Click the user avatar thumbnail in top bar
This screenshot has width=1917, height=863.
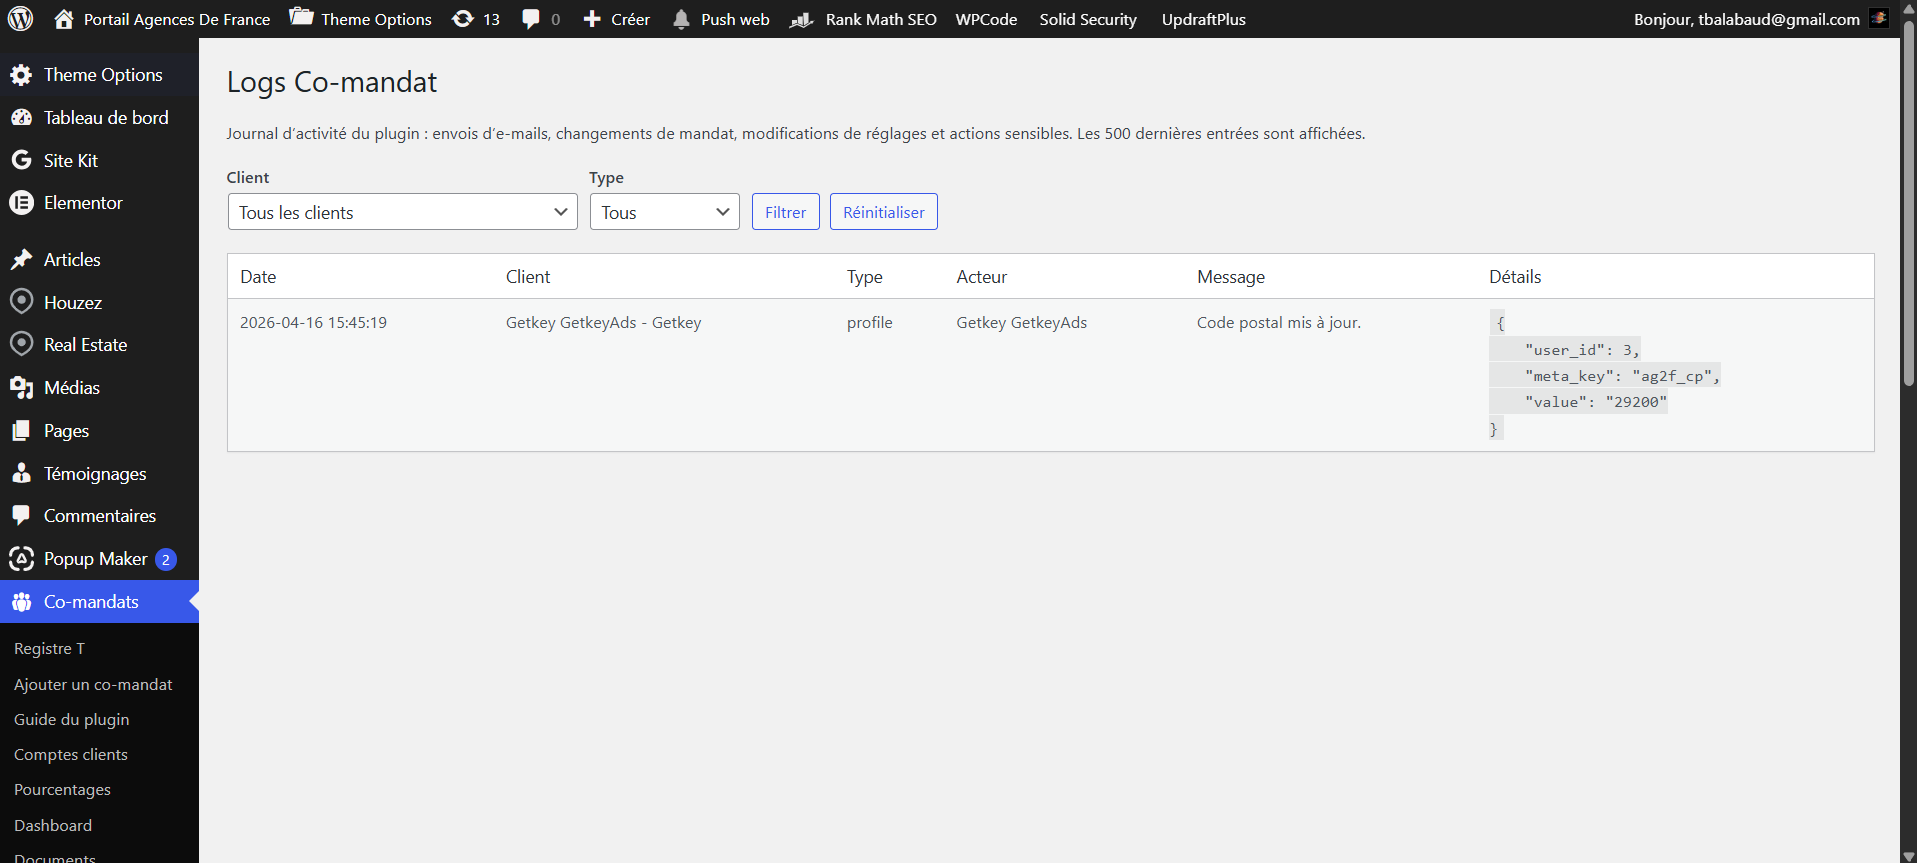point(1879,18)
